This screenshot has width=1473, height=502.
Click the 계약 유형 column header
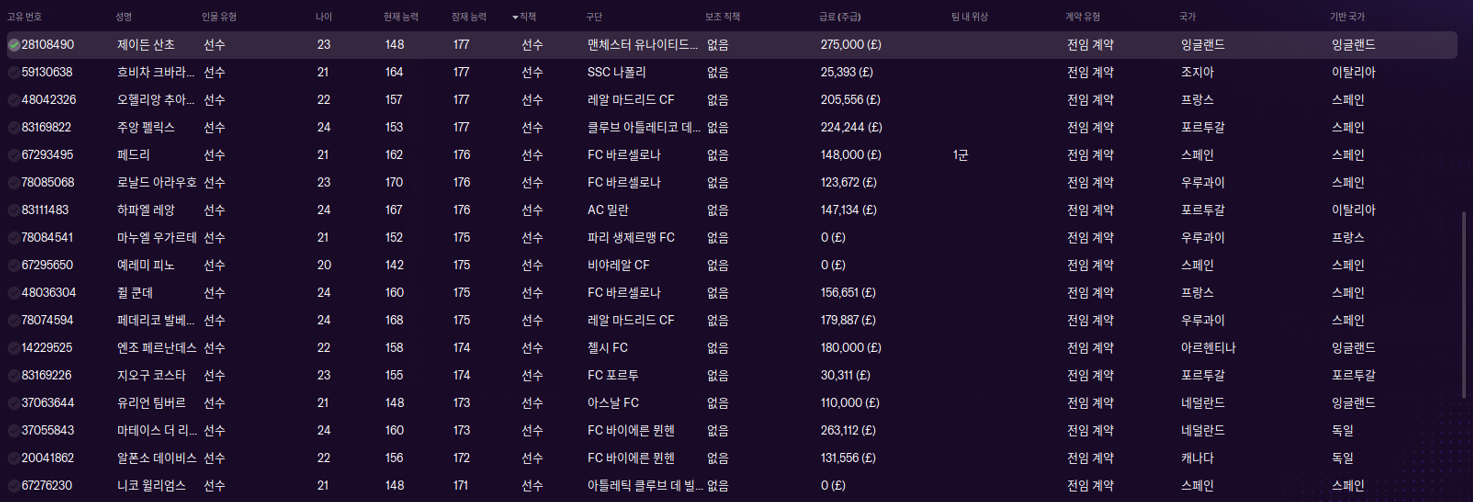[1084, 17]
